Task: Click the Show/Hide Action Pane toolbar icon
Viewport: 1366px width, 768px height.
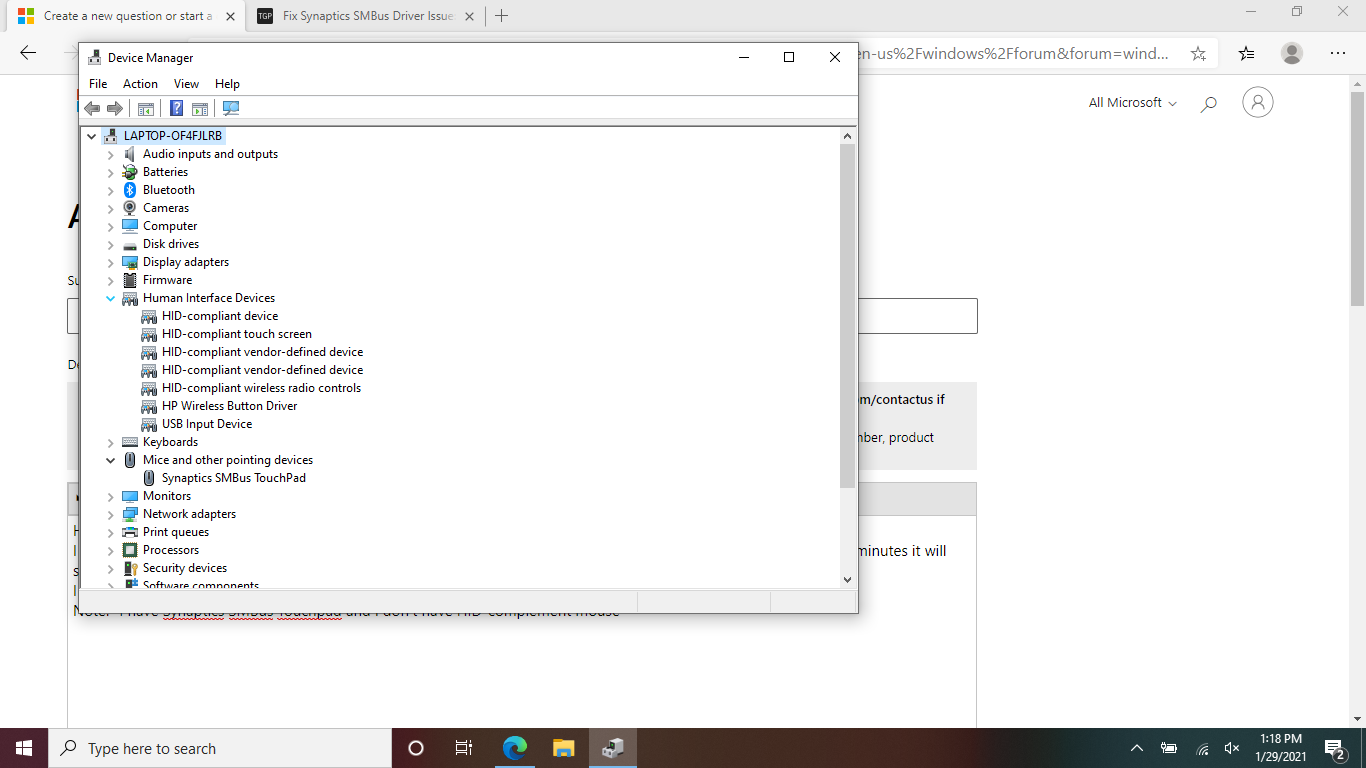Action: tap(200, 108)
